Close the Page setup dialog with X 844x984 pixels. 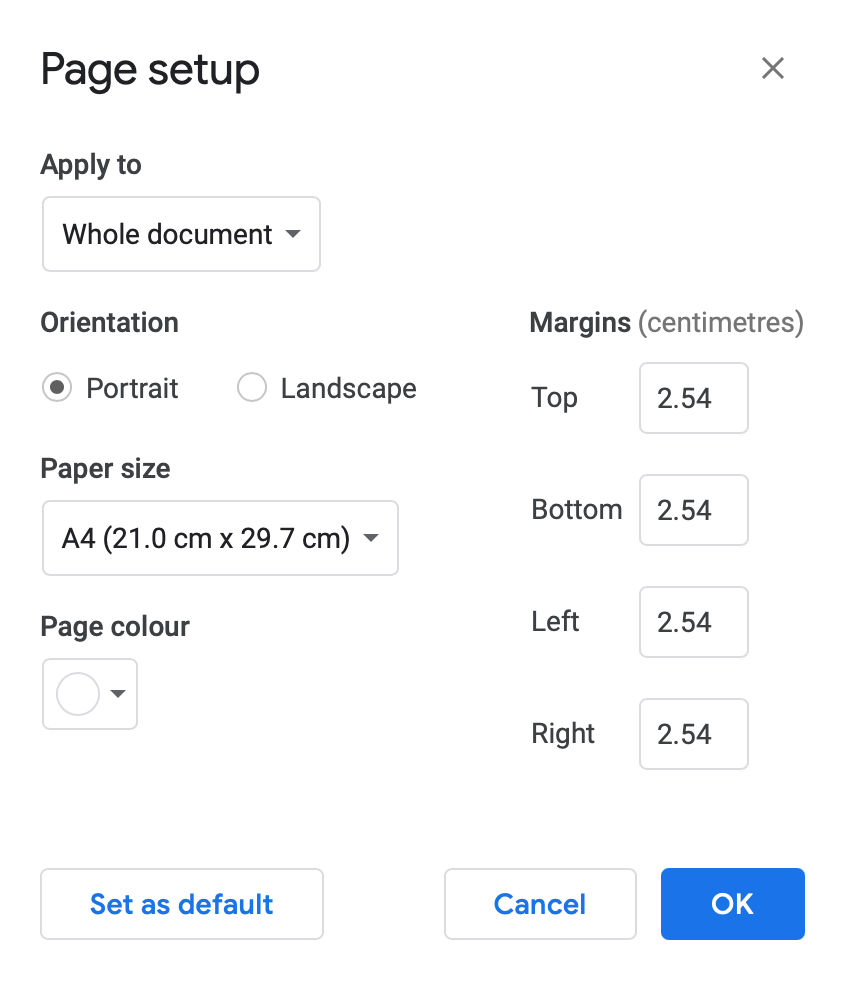coord(772,68)
